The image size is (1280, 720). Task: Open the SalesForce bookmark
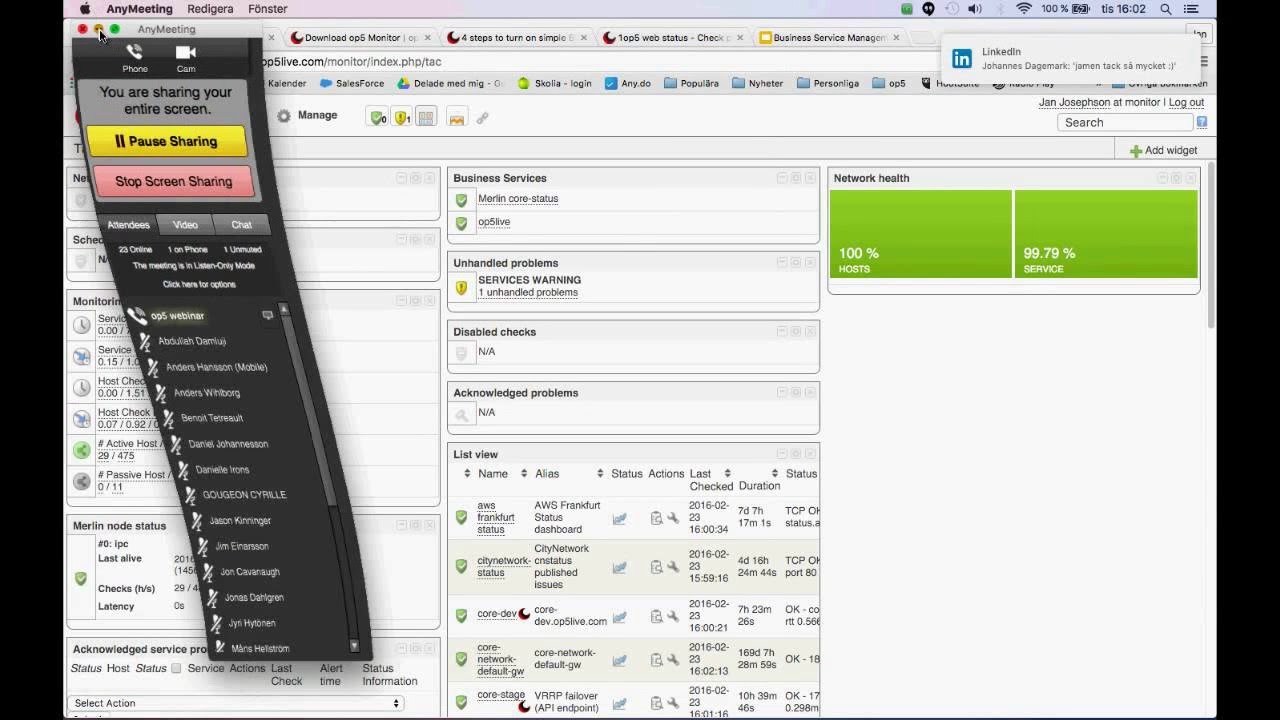352,84
